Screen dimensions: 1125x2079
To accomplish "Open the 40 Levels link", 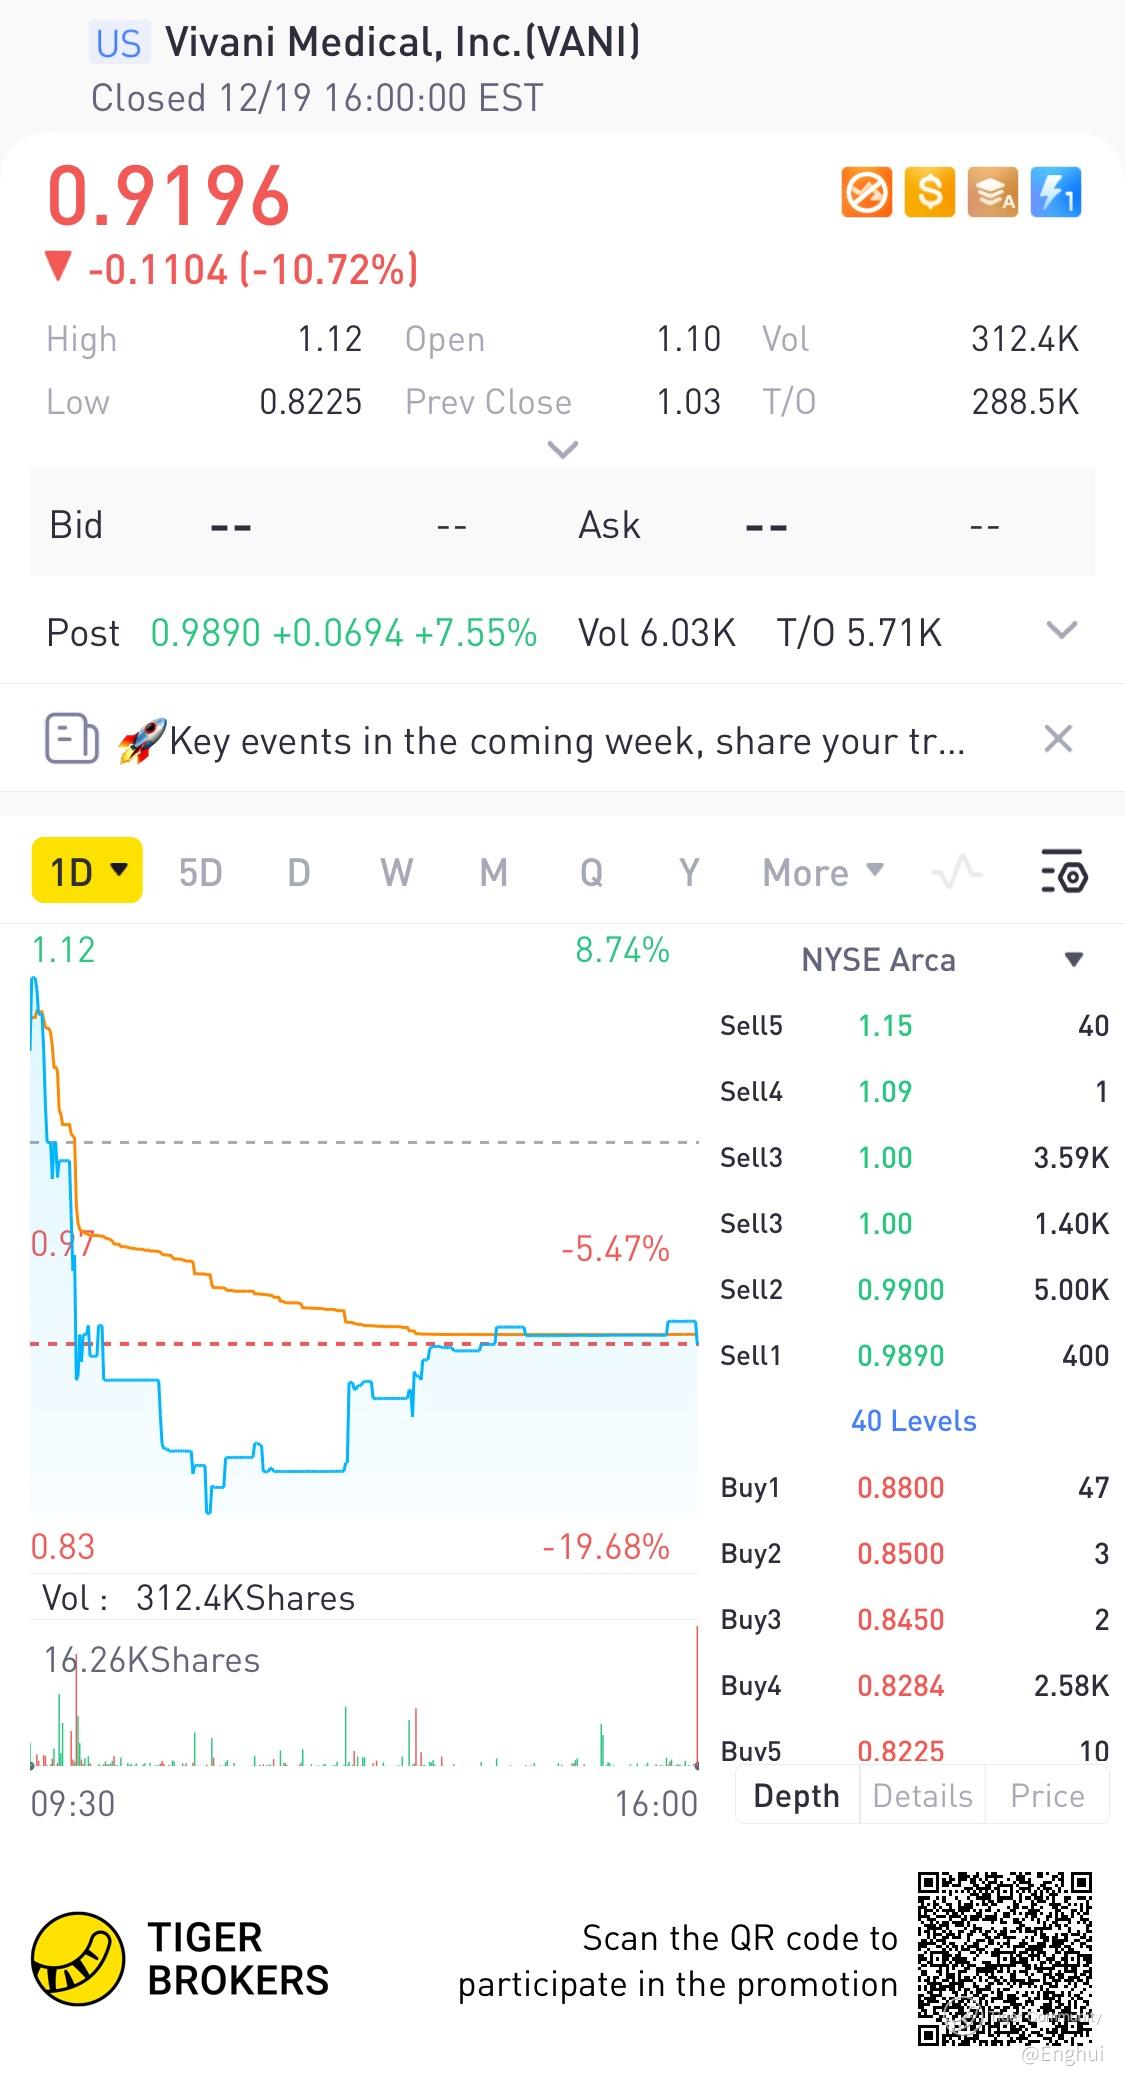I will pos(913,1421).
